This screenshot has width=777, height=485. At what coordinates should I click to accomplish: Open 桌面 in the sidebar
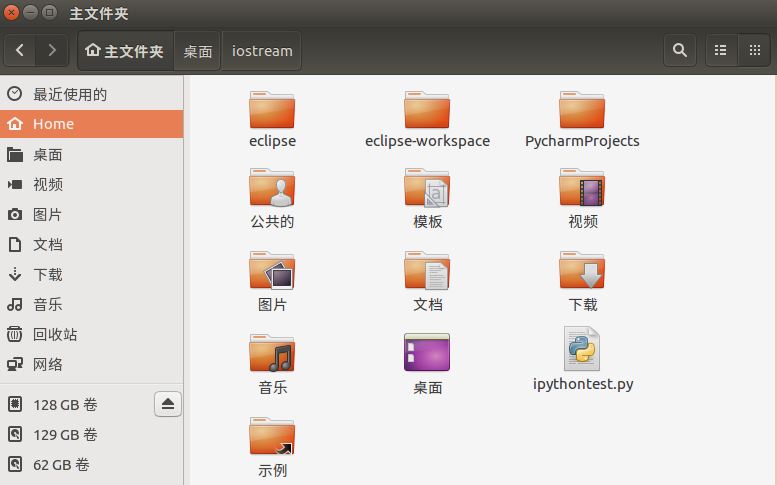point(92,155)
